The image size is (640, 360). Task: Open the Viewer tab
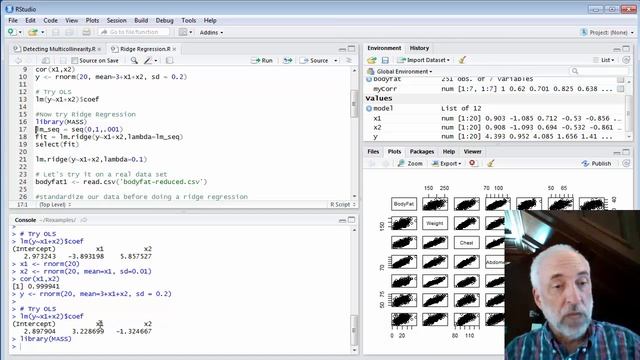pyautogui.click(x=472, y=151)
